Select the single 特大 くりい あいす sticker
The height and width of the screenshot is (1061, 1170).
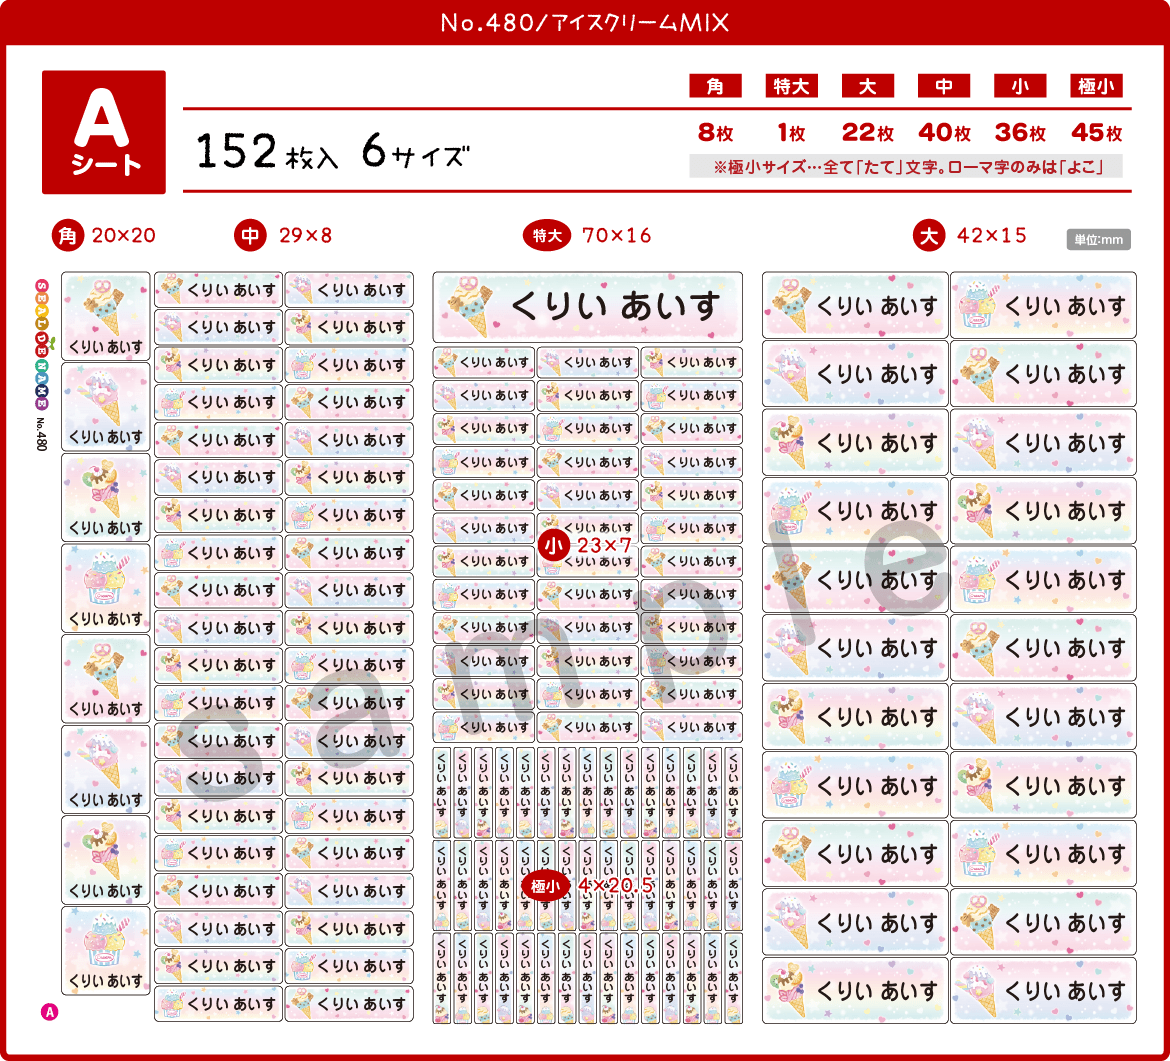click(587, 307)
